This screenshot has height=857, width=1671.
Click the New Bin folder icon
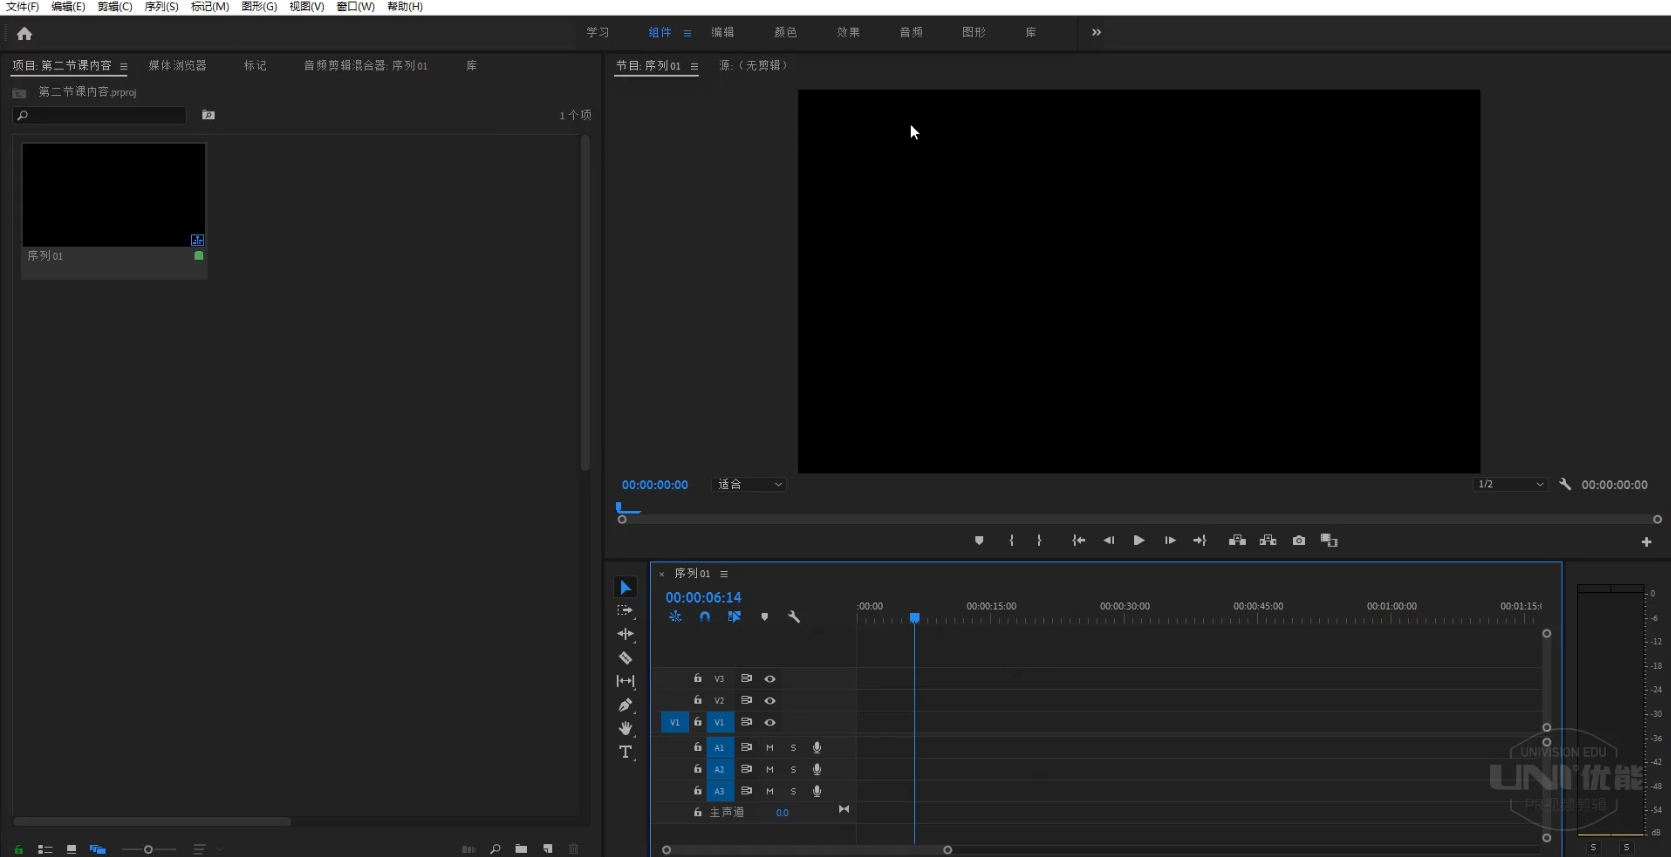click(x=521, y=849)
